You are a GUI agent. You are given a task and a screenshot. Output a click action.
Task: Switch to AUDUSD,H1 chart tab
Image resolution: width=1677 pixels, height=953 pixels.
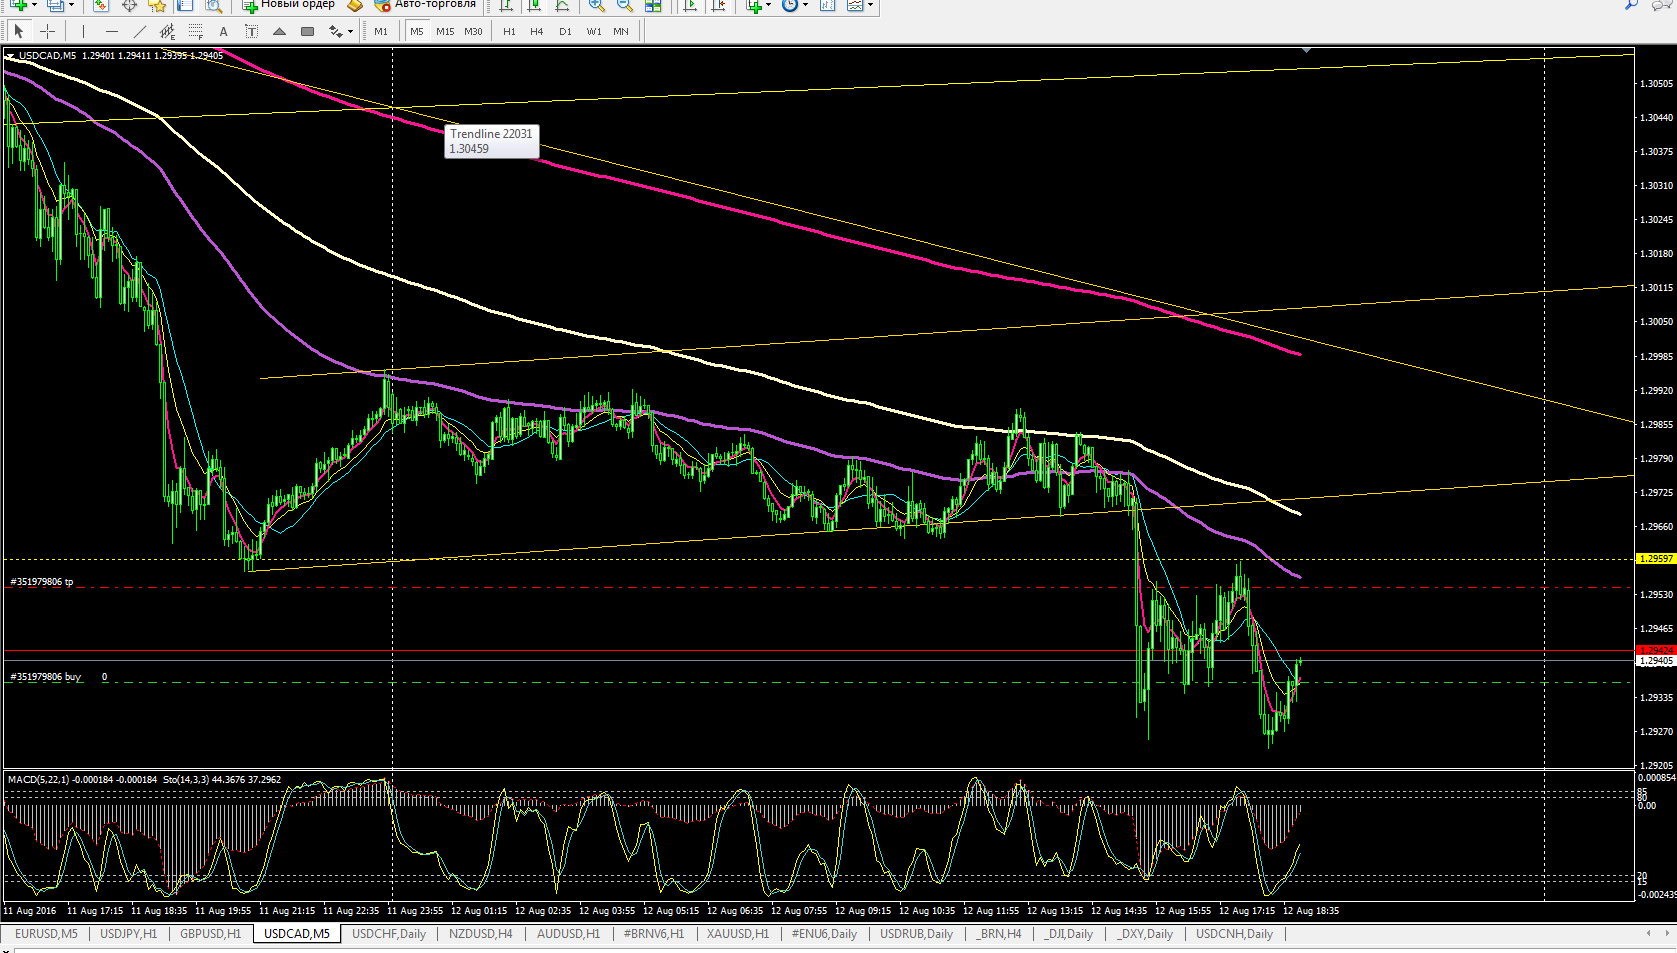(x=568, y=934)
